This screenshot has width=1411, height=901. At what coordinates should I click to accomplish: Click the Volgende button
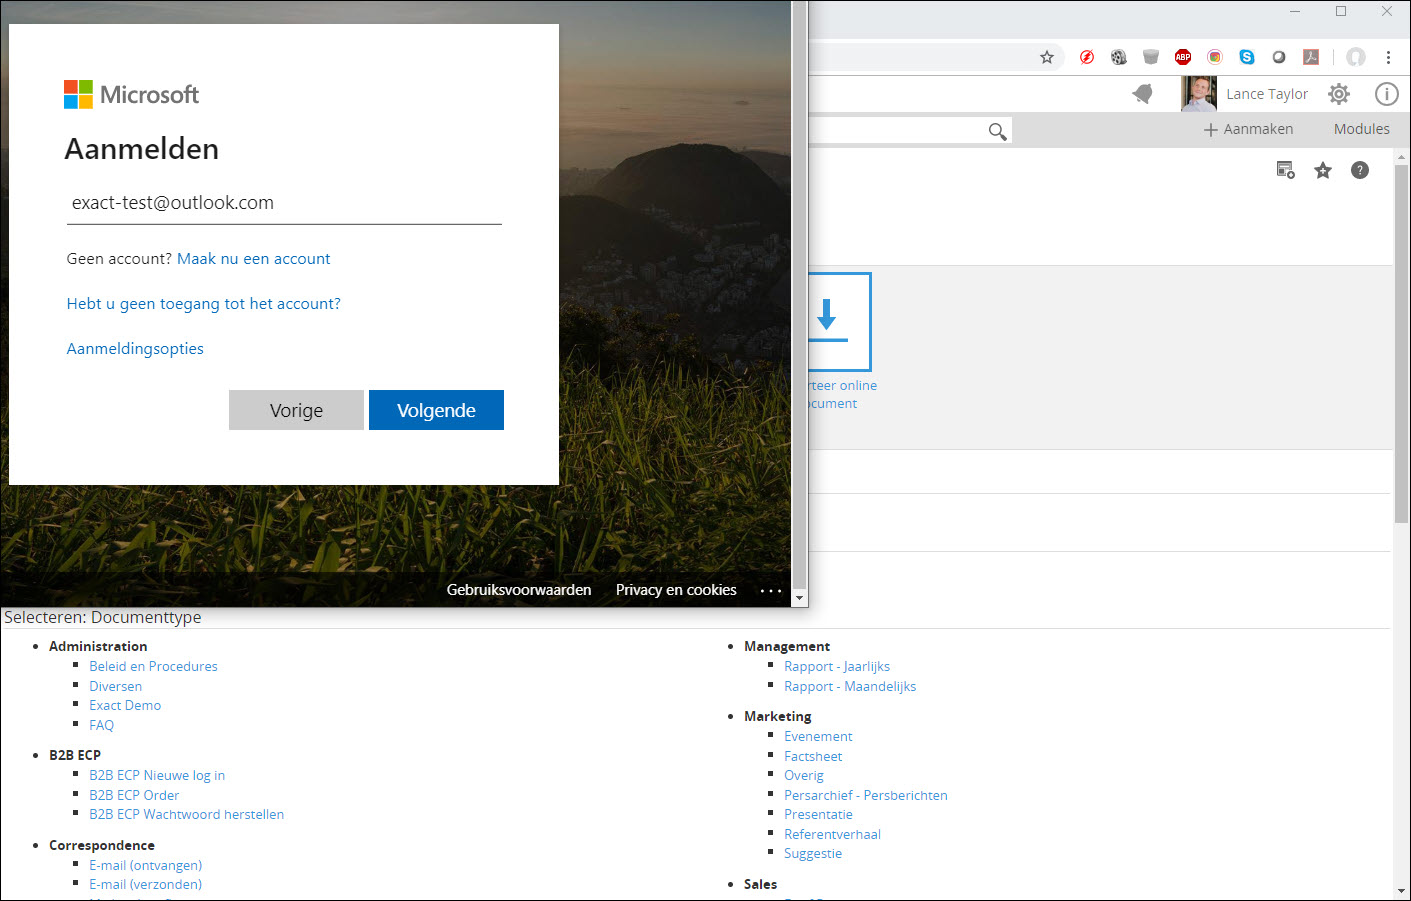436,410
